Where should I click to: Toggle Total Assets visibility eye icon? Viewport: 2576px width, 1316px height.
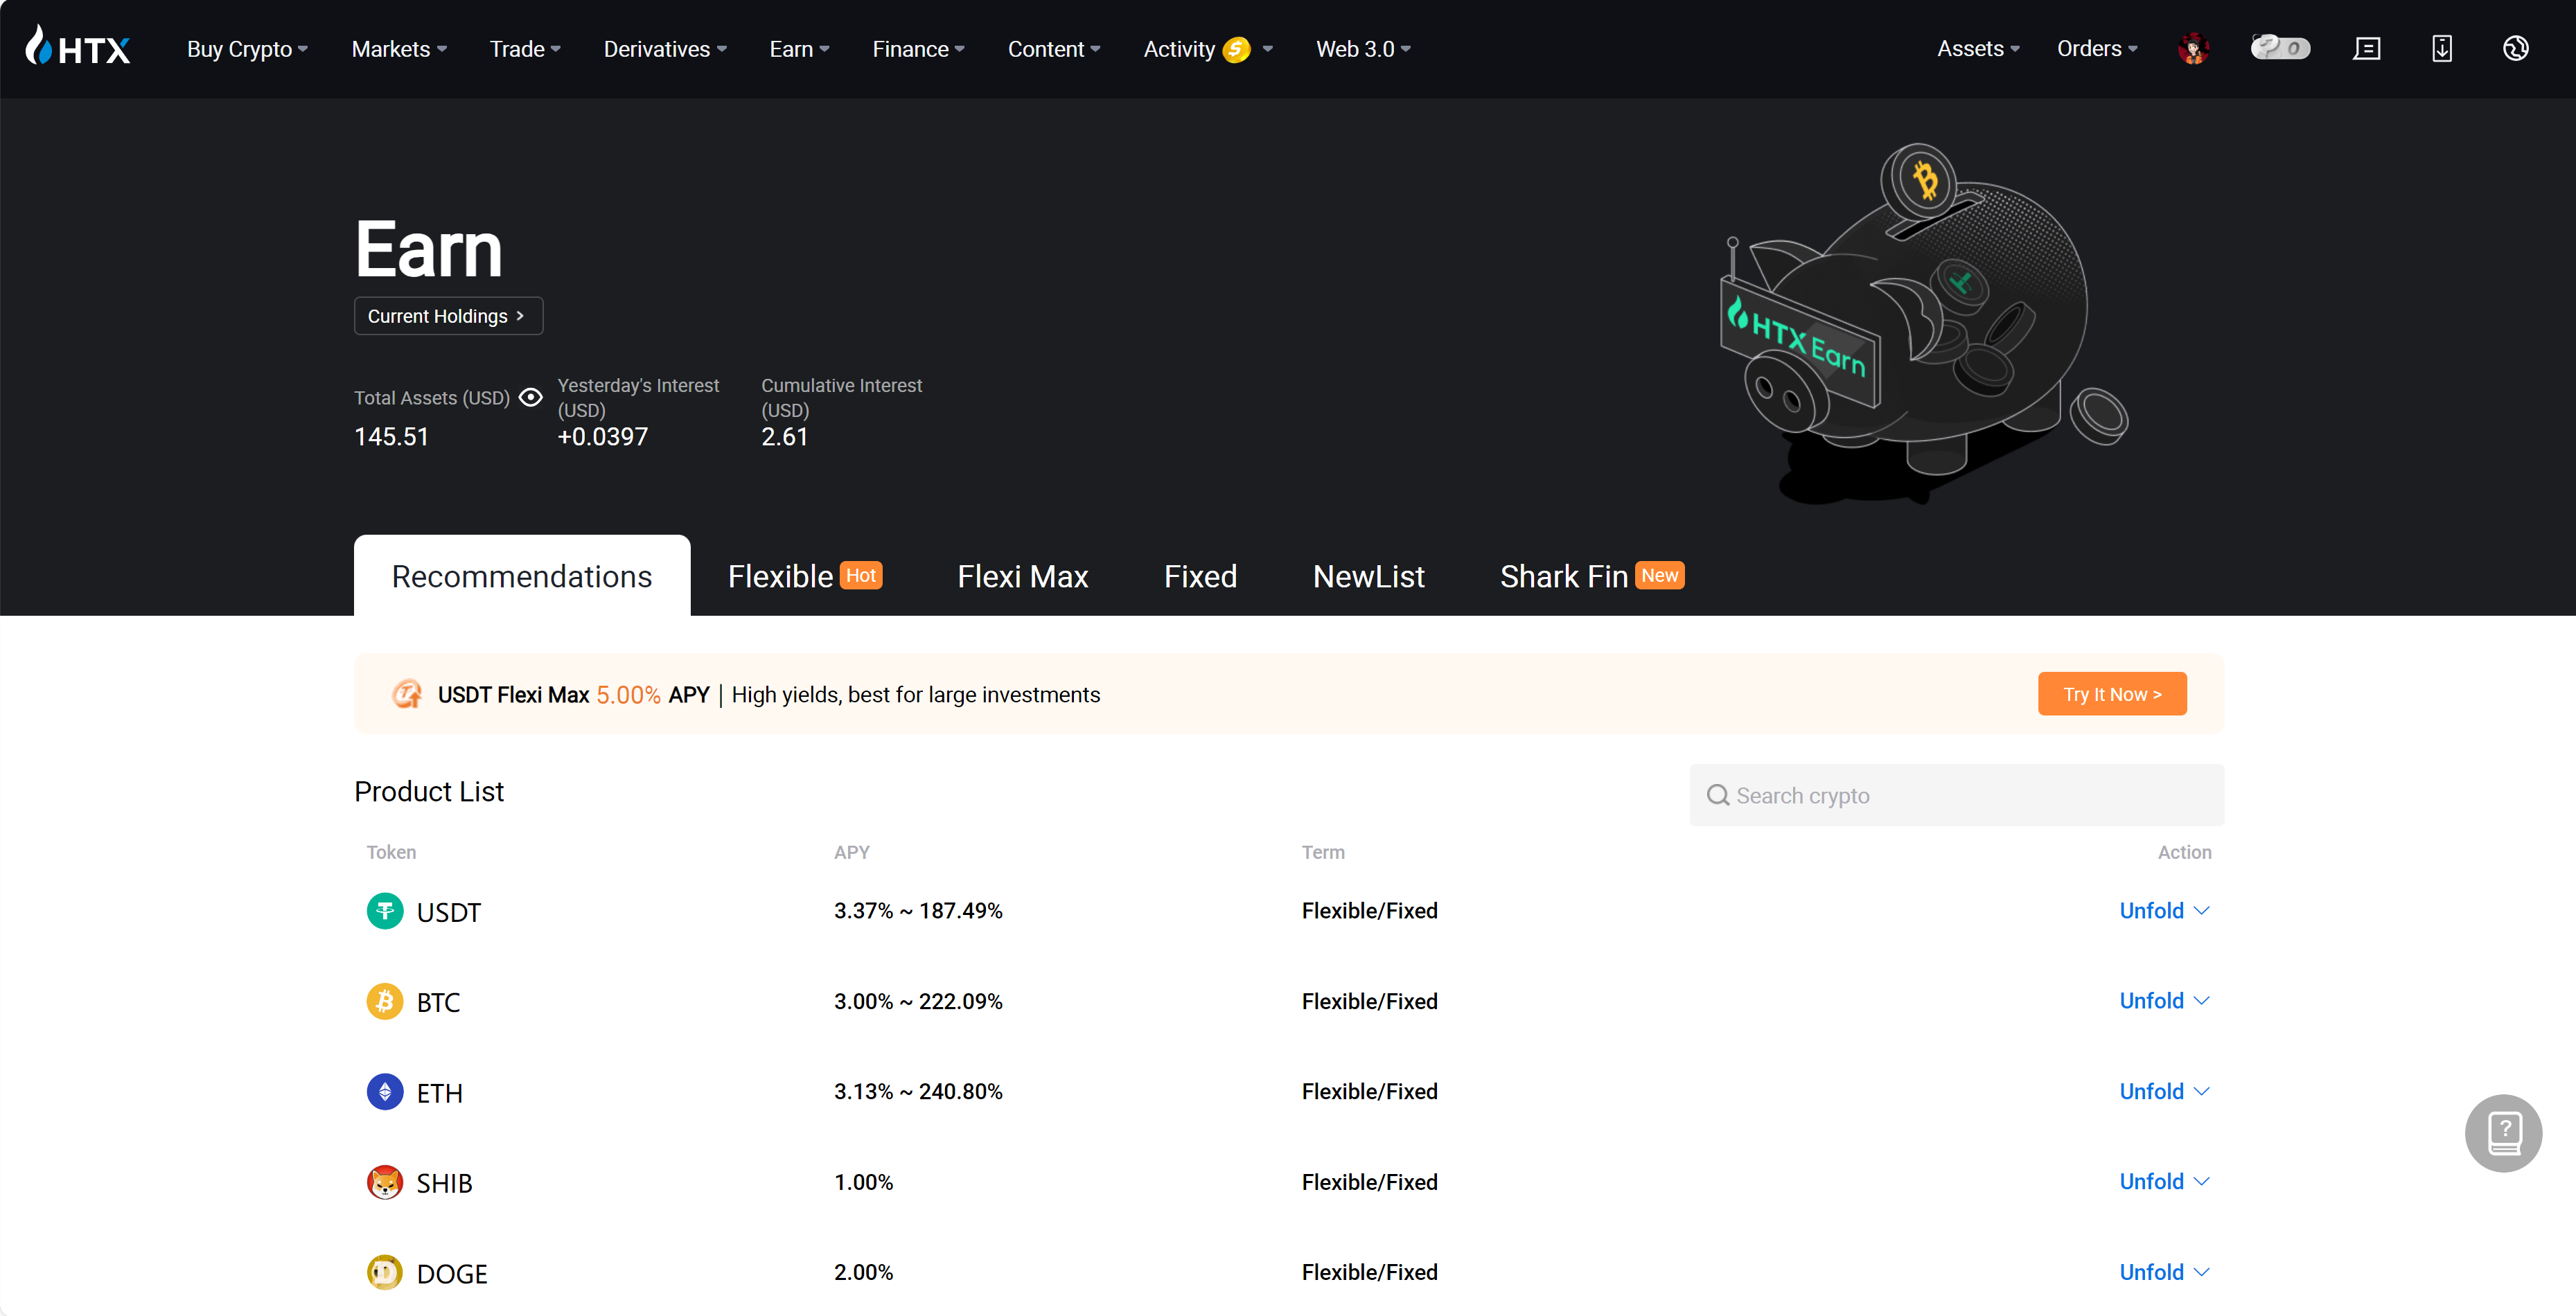tap(530, 397)
